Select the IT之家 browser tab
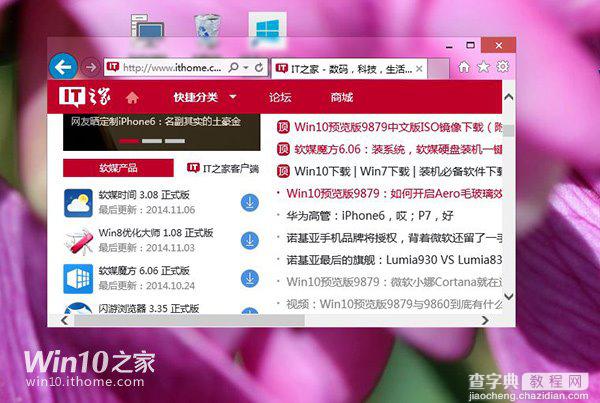 pyautogui.click(x=349, y=69)
